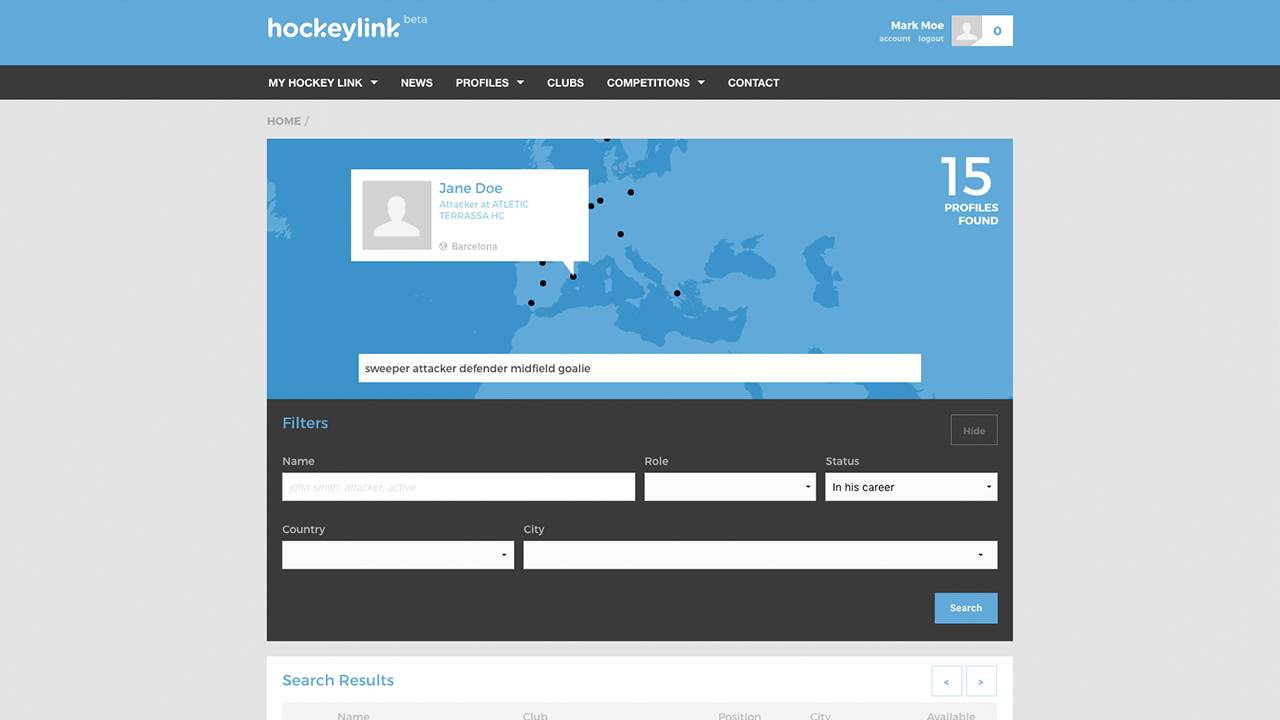Open the Country dropdown
The width and height of the screenshot is (1280, 720).
(x=398, y=555)
